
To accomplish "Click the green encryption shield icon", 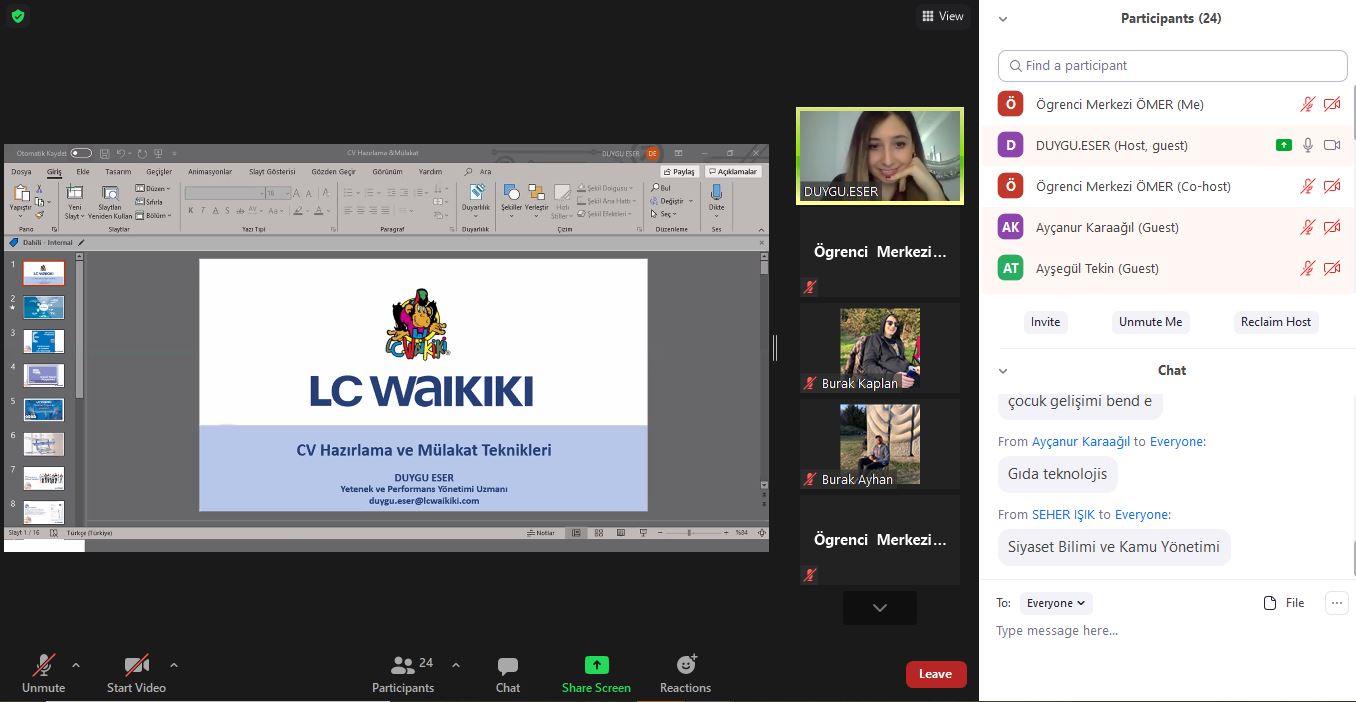I will (18, 16).
